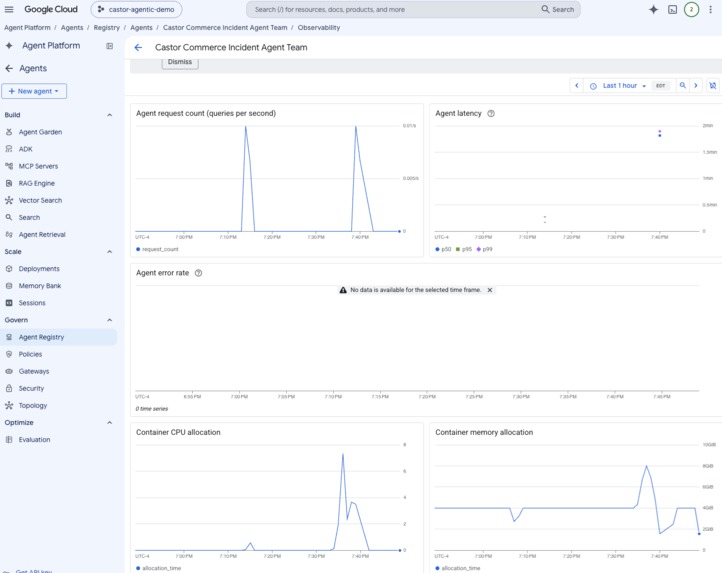Toggle the auto-refresh off icon

click(x=713, y=86)
